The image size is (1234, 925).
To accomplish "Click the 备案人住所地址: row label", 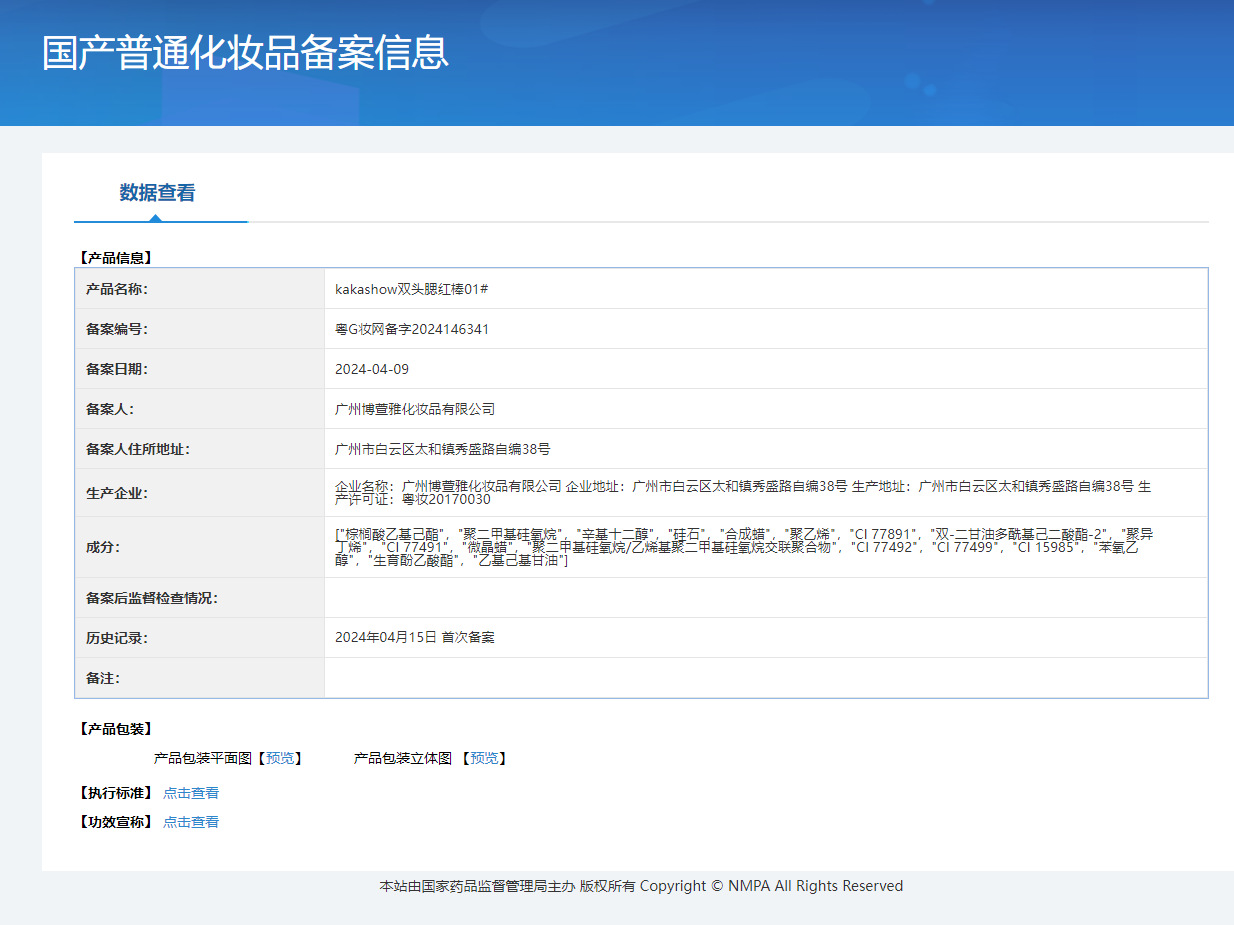I will coord(138,449).
